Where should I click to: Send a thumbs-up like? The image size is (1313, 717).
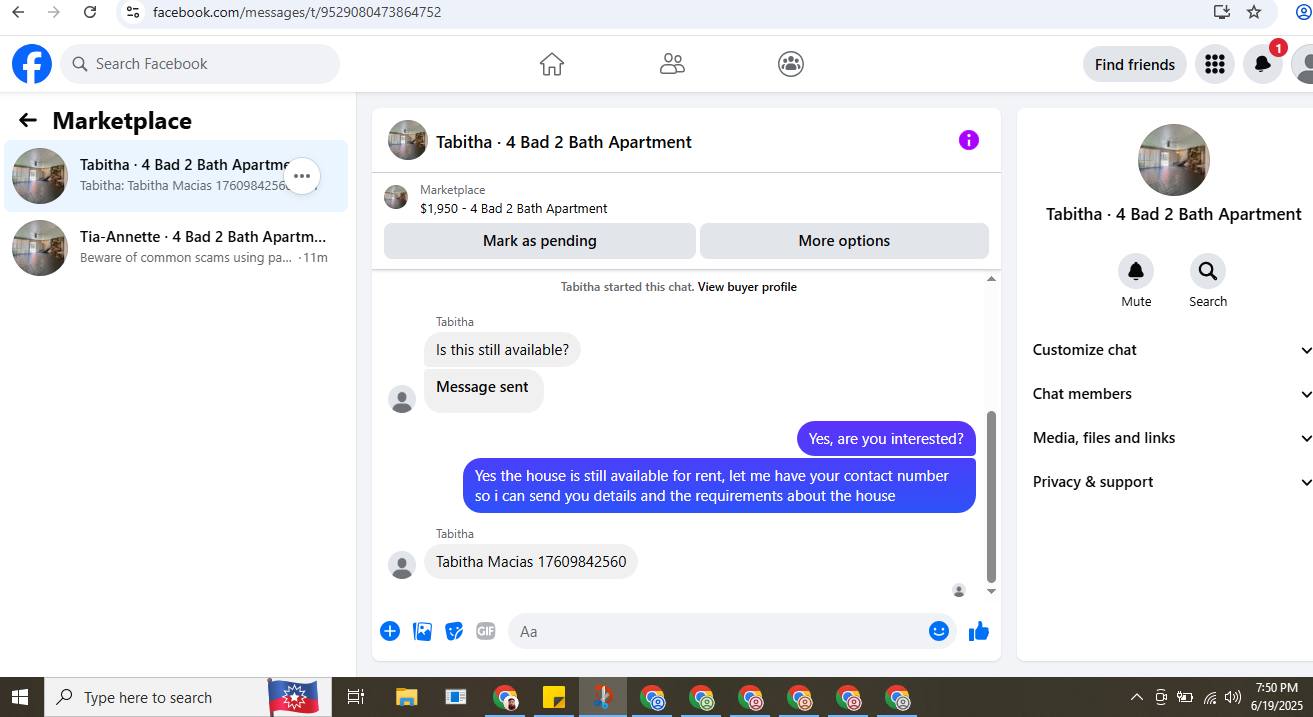click(x=979, y=631)
